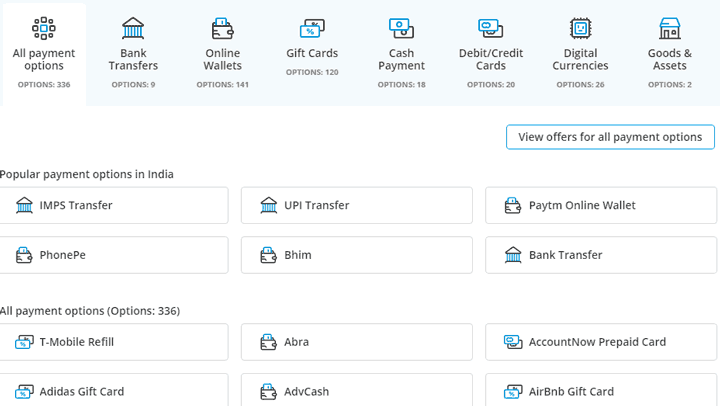Select the Cash Payment icon
The image size is (720, 406).
click(x=401, y=28)
